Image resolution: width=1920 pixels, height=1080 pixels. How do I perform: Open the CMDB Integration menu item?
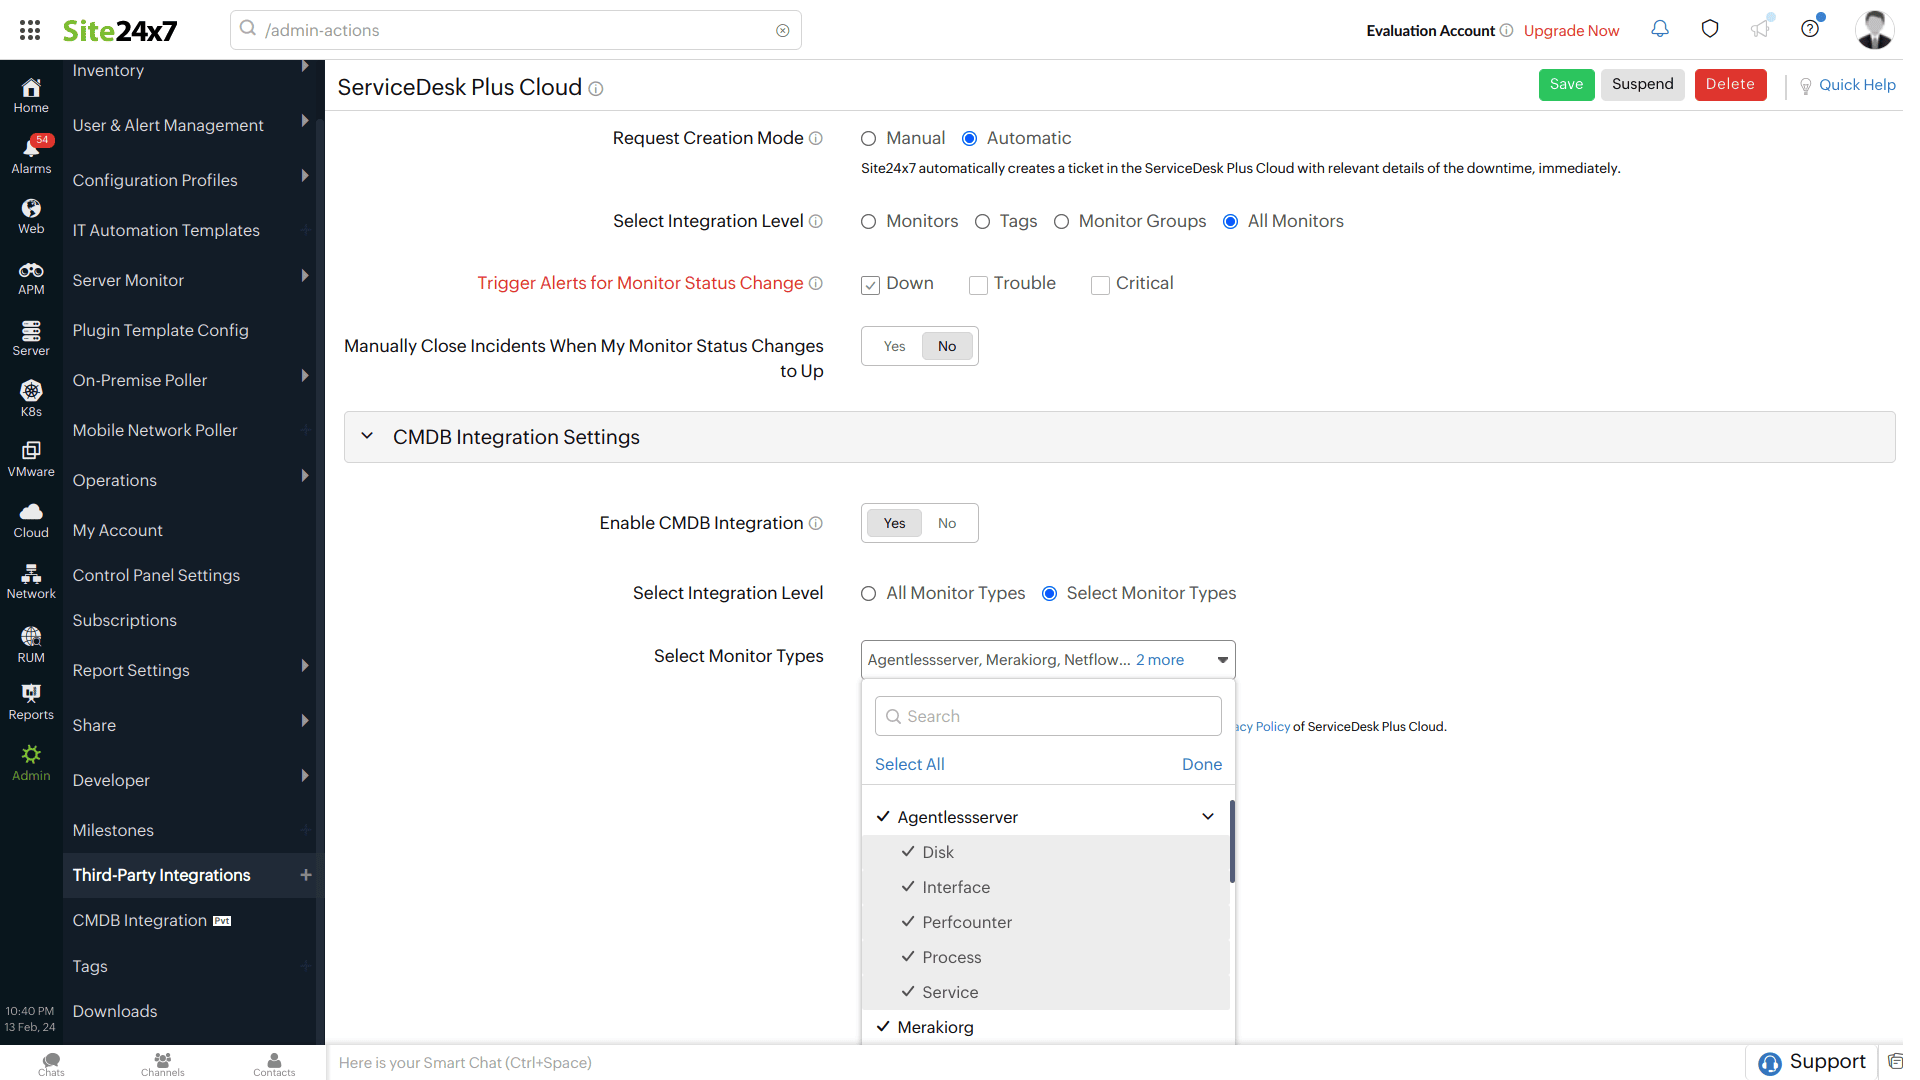[140, 920]
